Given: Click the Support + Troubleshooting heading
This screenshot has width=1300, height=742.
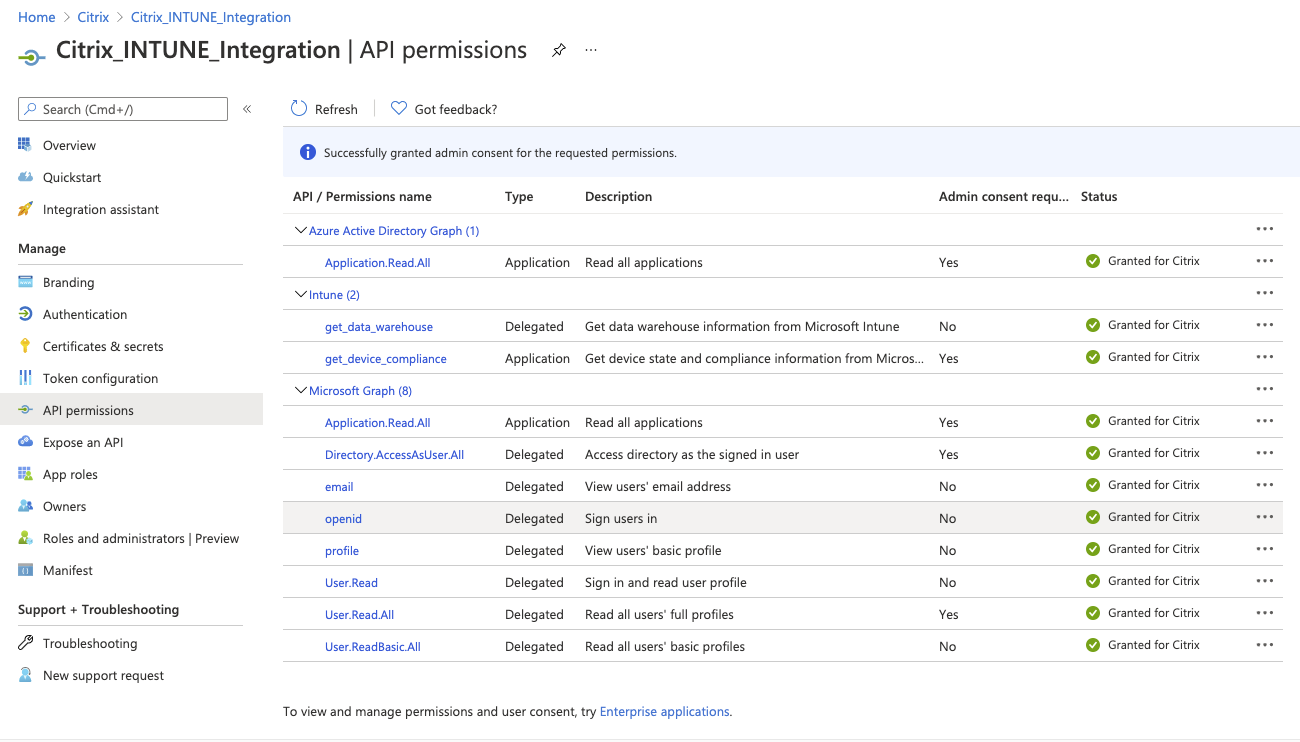Looking at the screenshot, I should coord(98,609).
